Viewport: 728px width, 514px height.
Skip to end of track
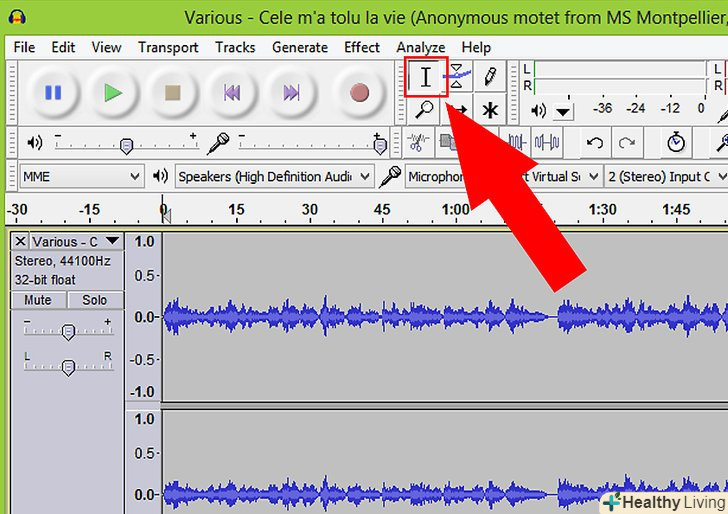[291, 92]
